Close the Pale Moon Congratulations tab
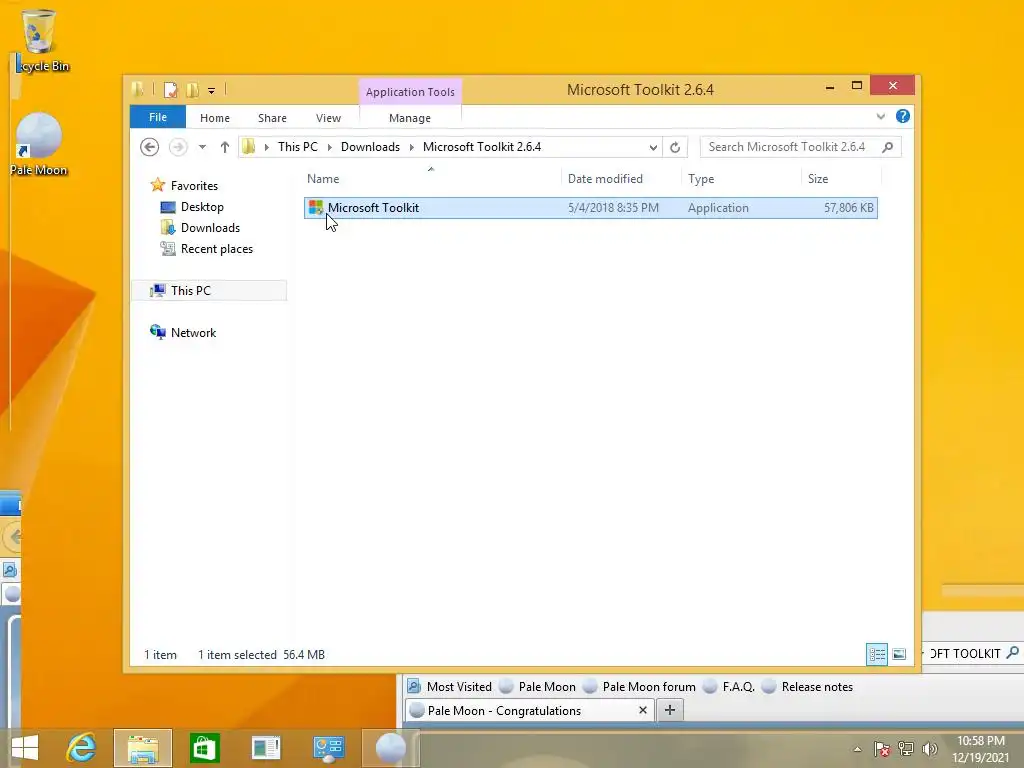 643,710
